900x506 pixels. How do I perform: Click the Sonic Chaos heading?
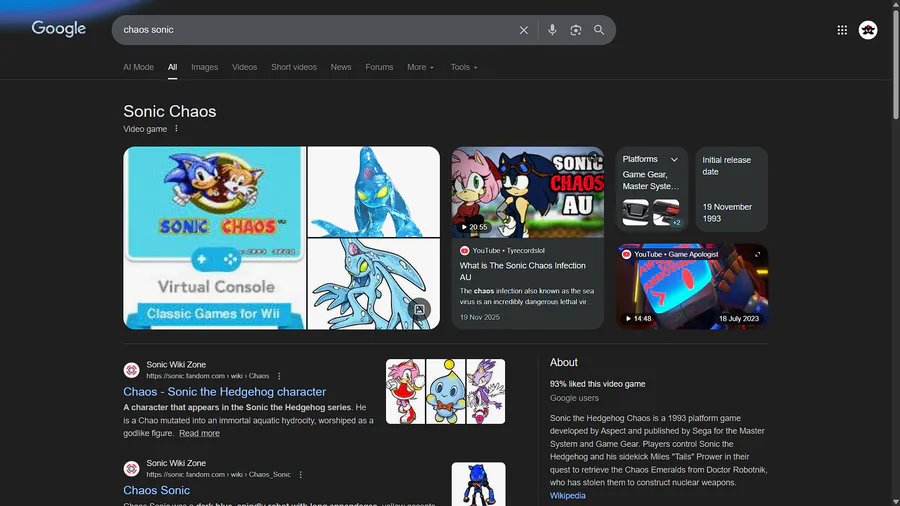(170, 111)
